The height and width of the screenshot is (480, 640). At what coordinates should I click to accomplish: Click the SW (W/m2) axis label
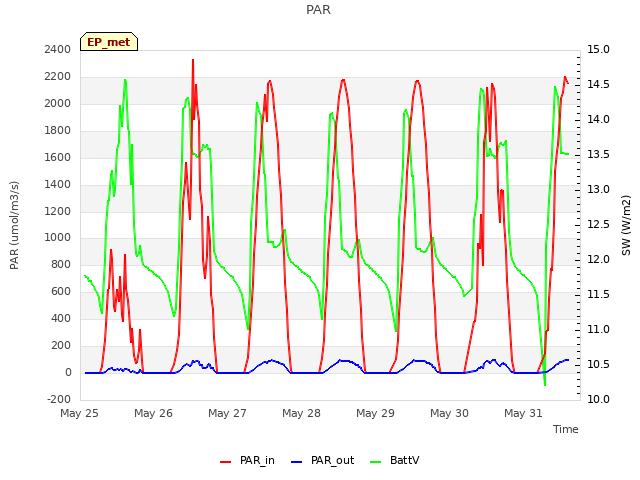[626, 225]
